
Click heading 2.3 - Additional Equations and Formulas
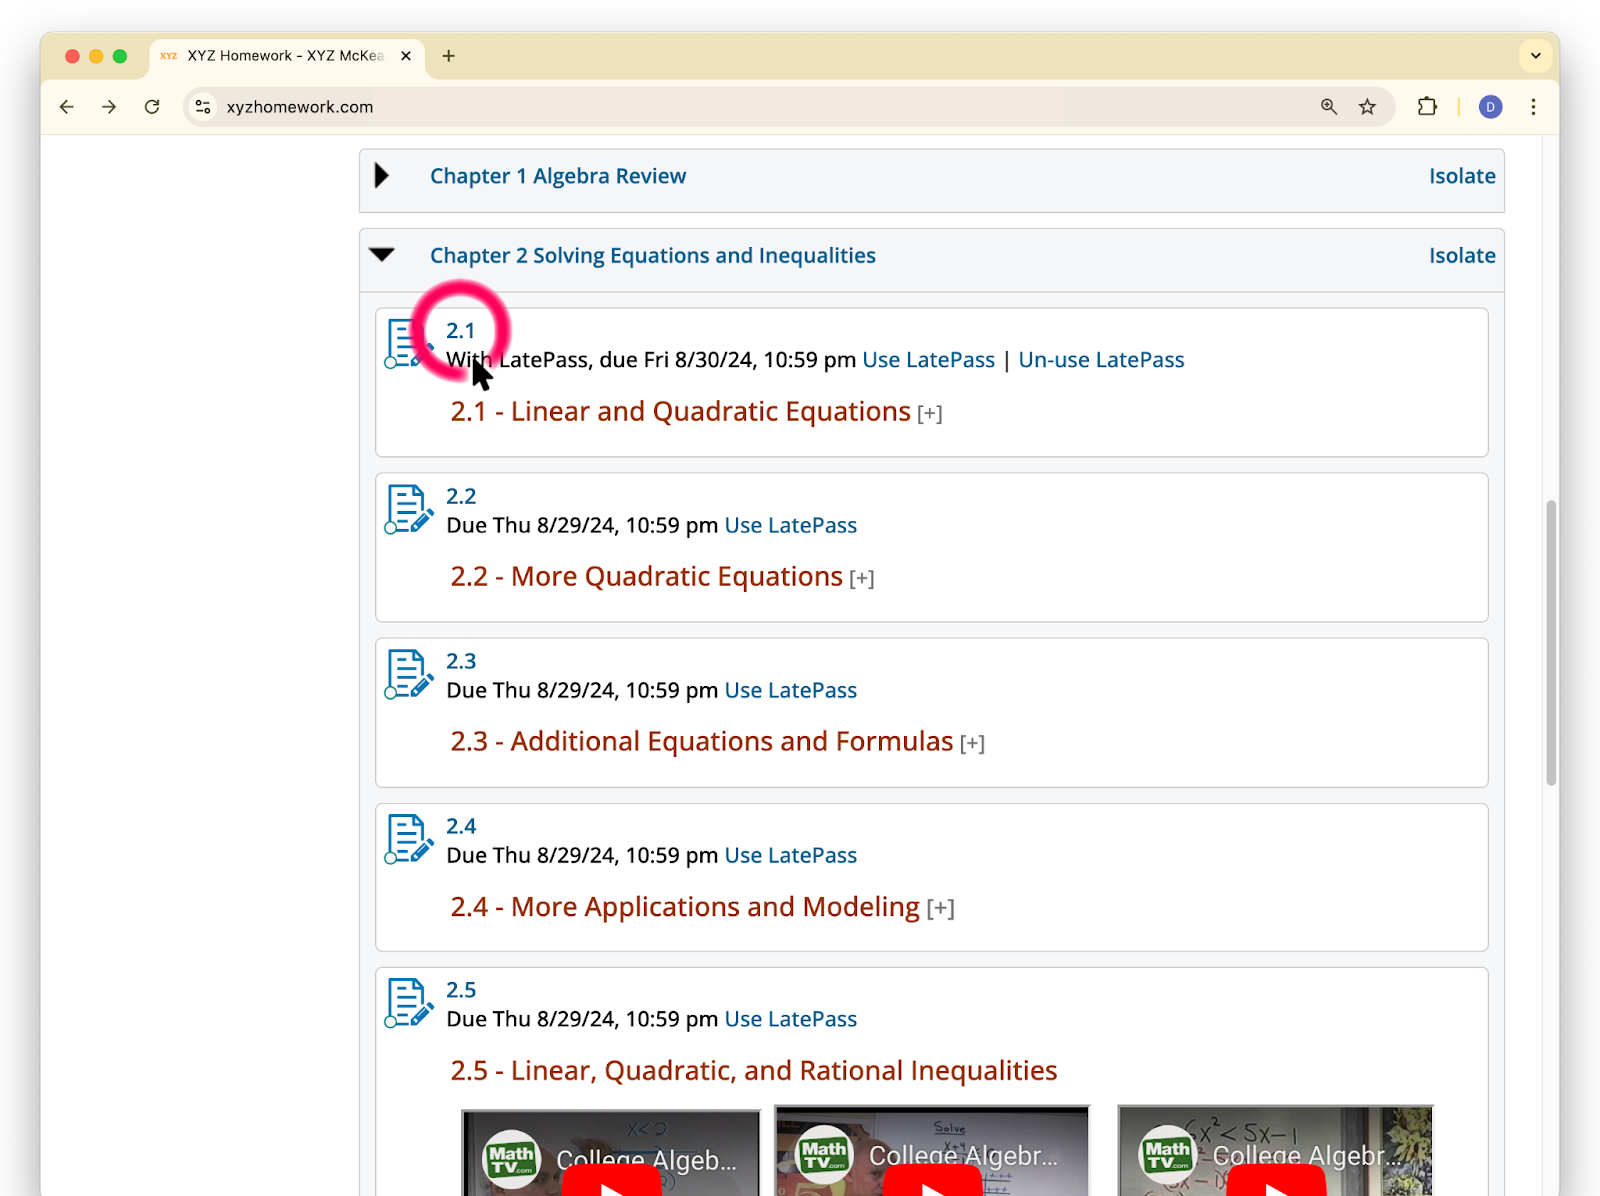701,742
